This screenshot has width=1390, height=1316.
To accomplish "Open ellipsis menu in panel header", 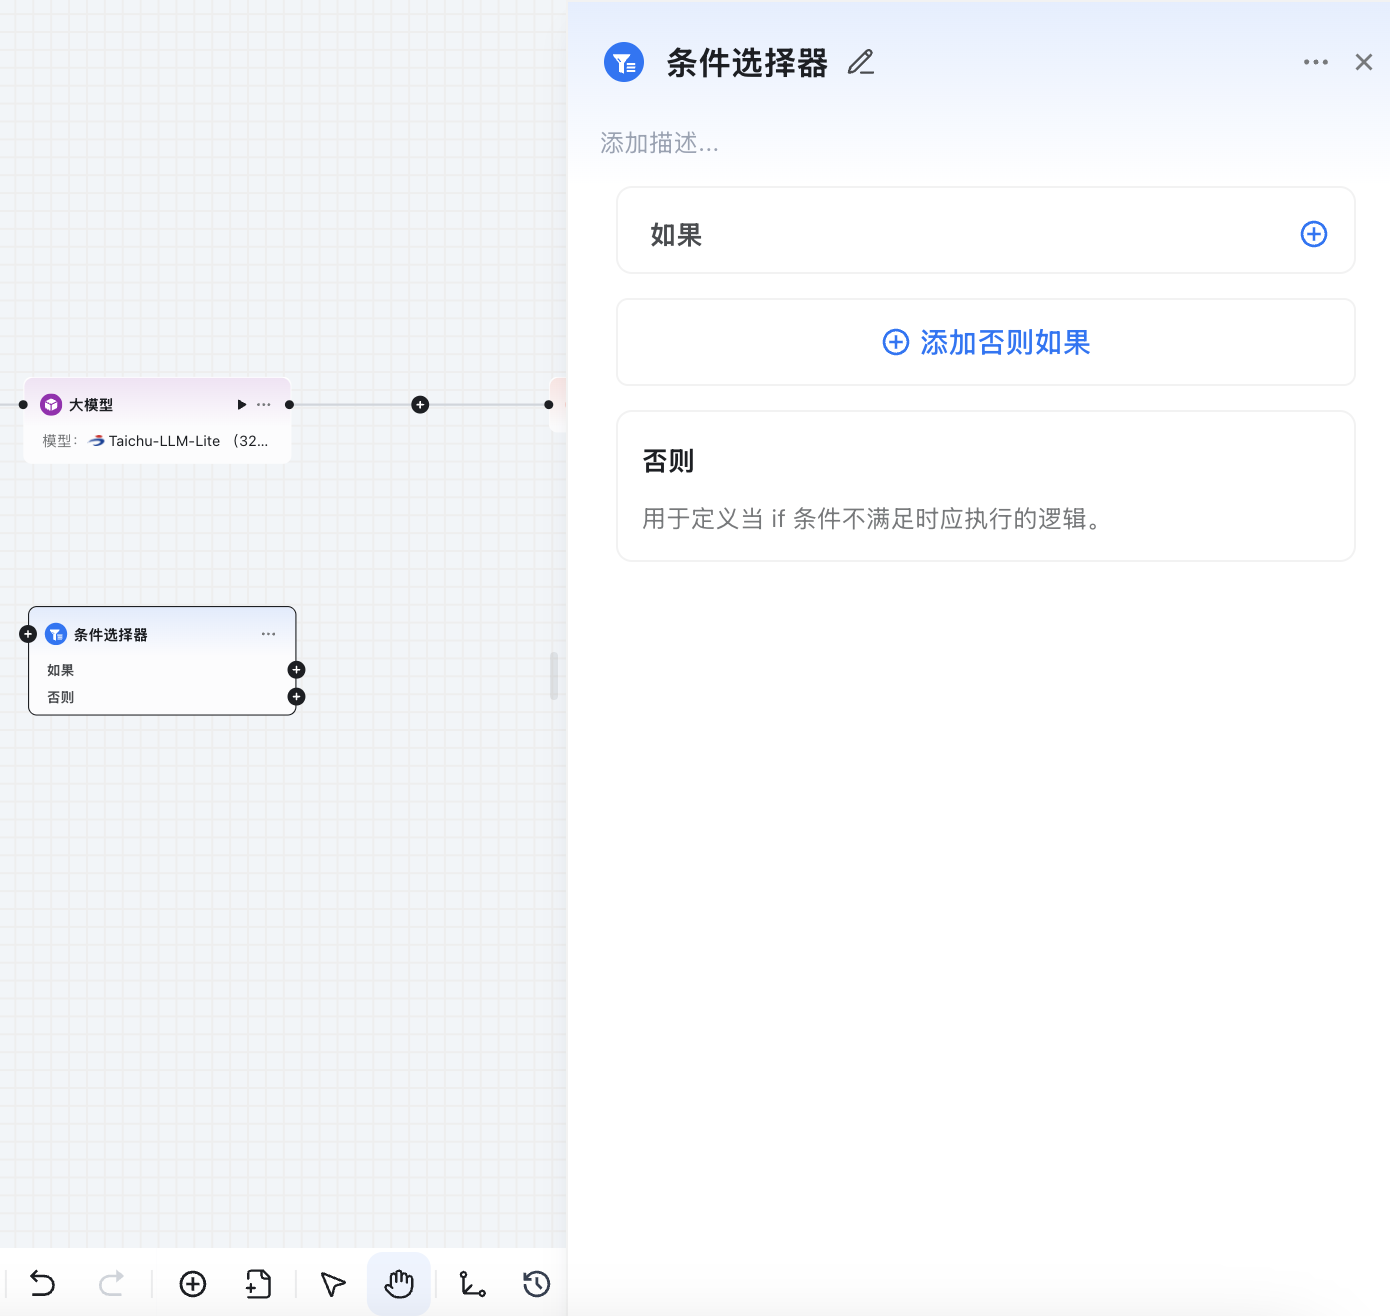I will click(x=1315, y=62).
